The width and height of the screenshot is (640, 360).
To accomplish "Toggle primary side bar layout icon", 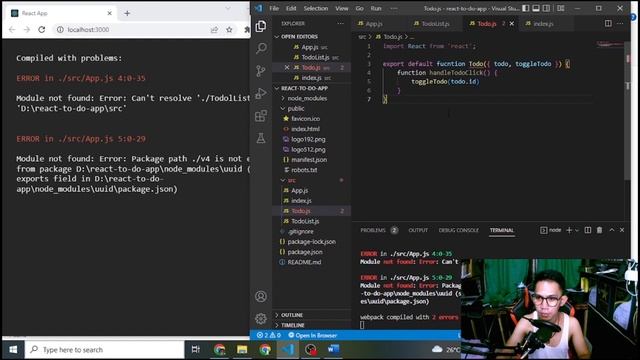I will (526, 8).
